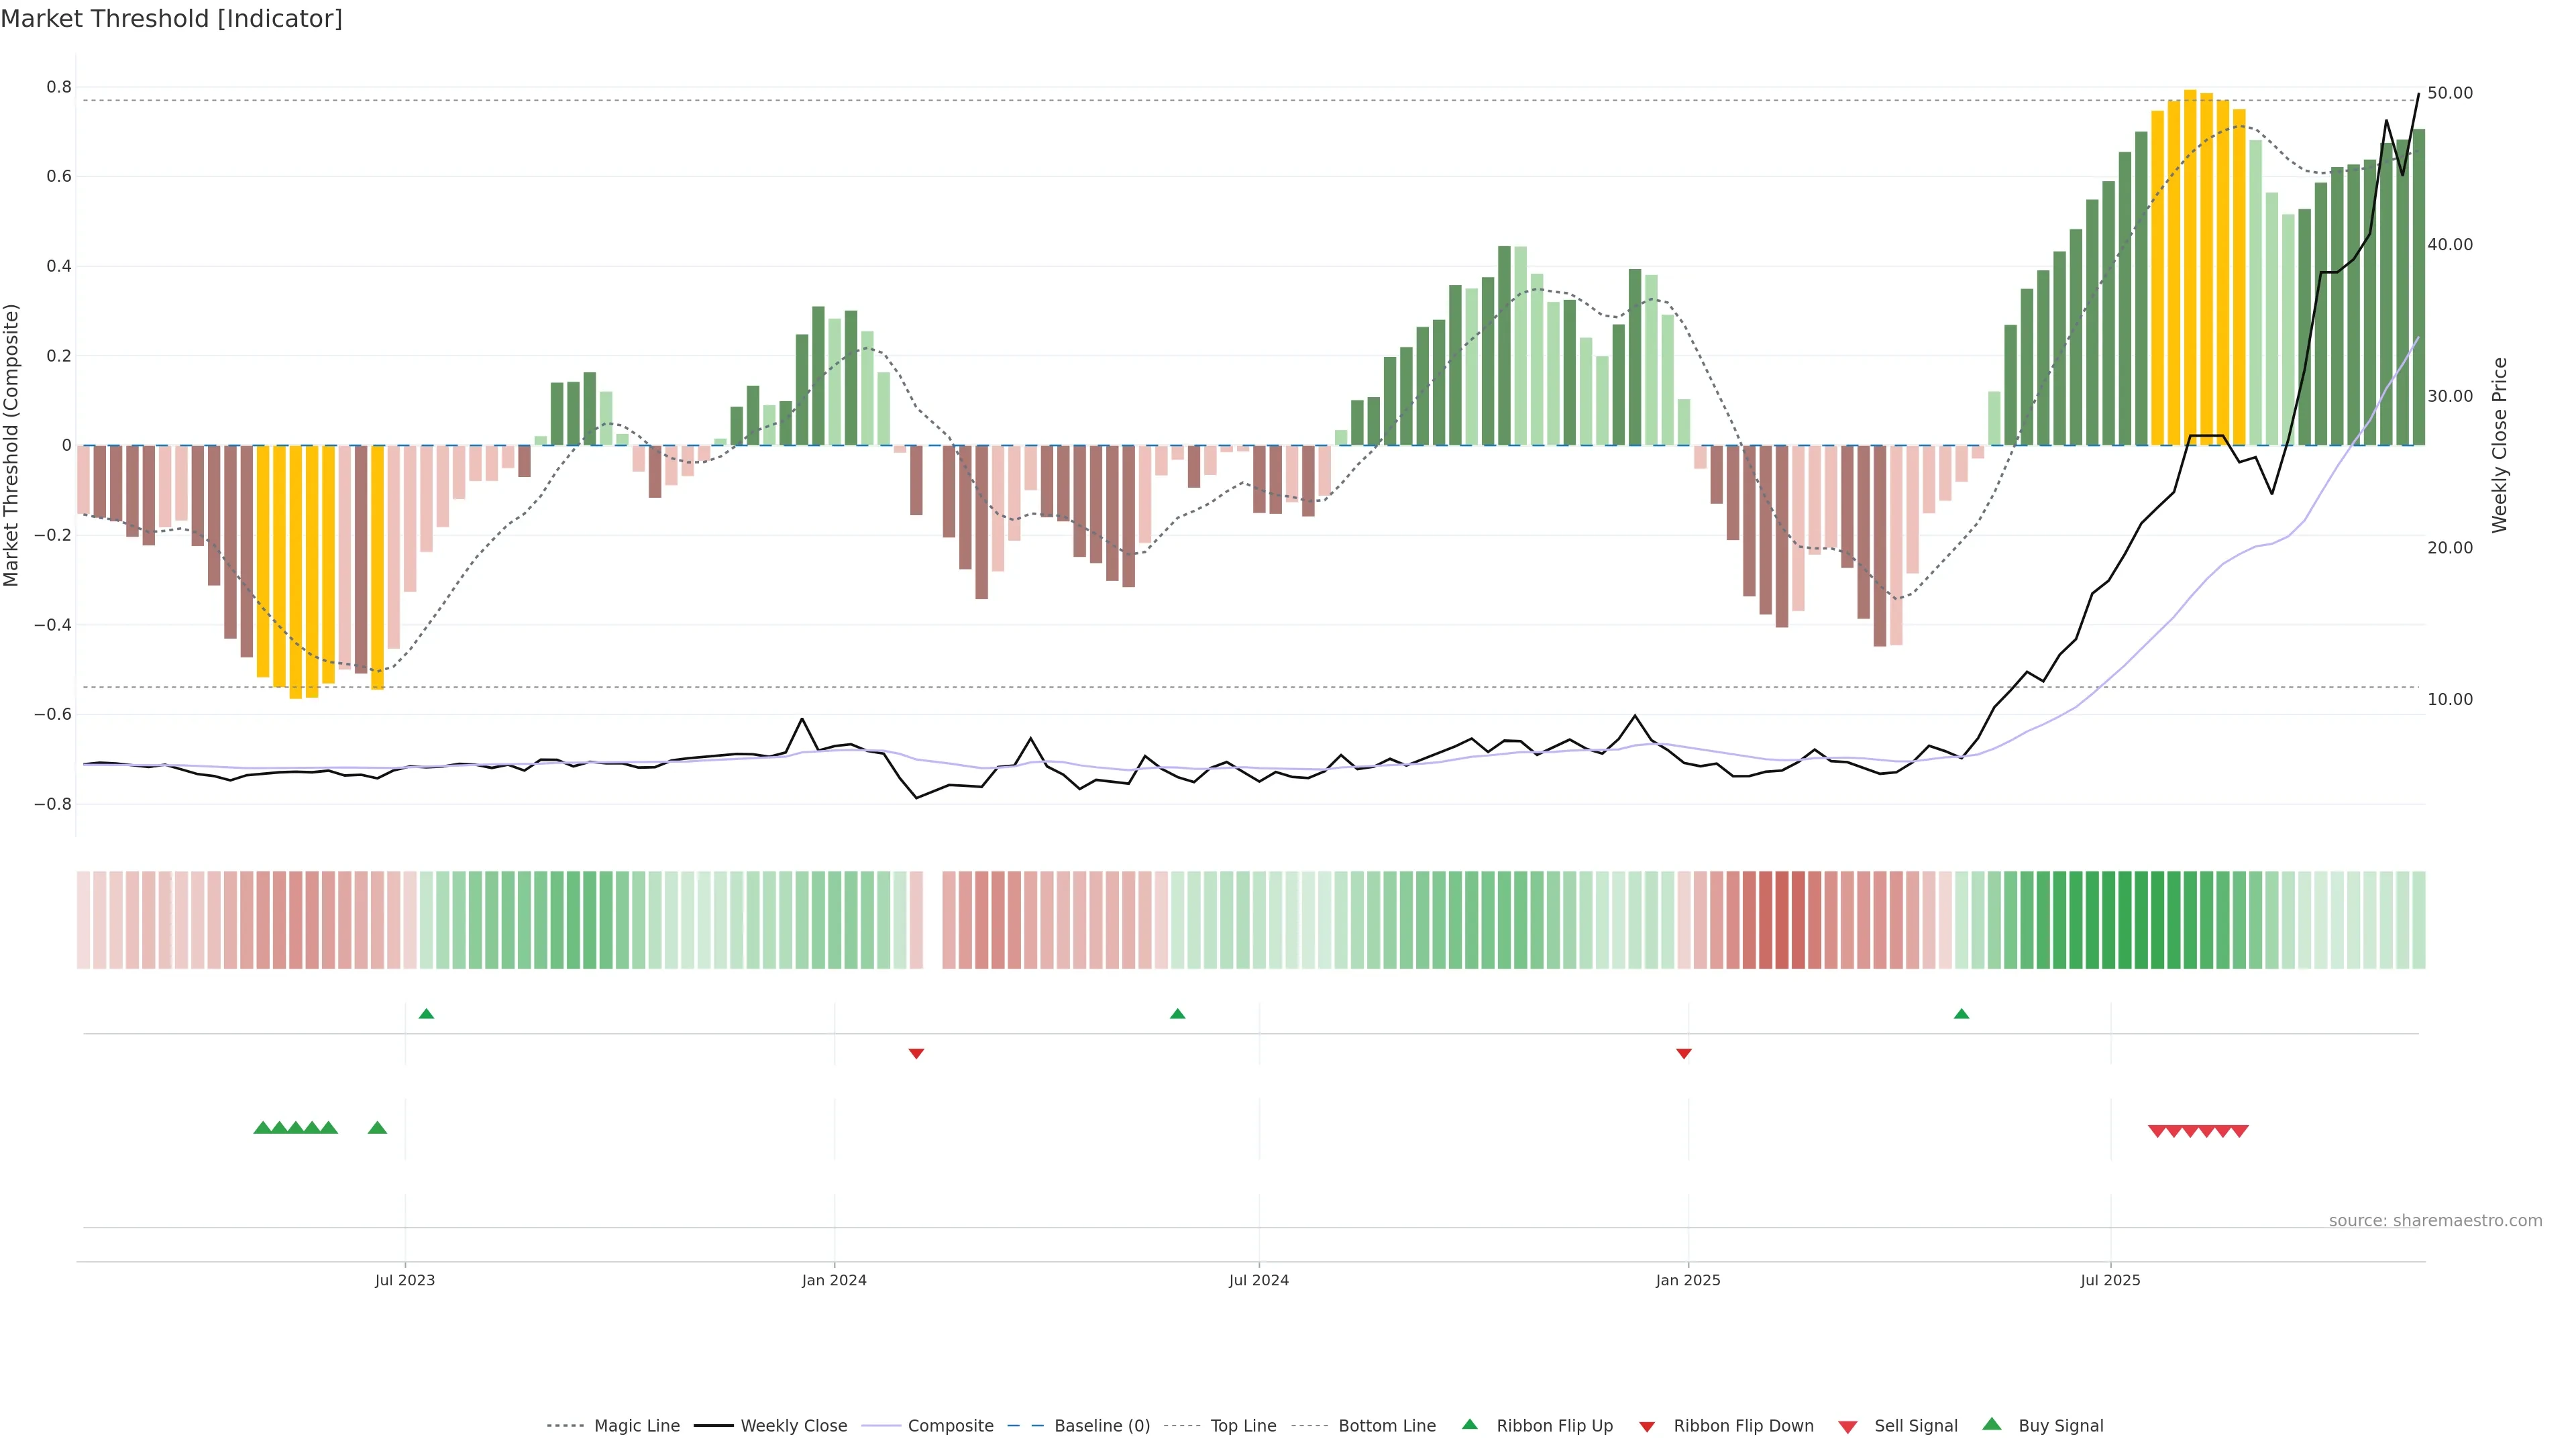Click the ribbon flip up marker before Jul 2025
The height and width of the screenshot is (1449, 2576).
pos(1961,1014)
